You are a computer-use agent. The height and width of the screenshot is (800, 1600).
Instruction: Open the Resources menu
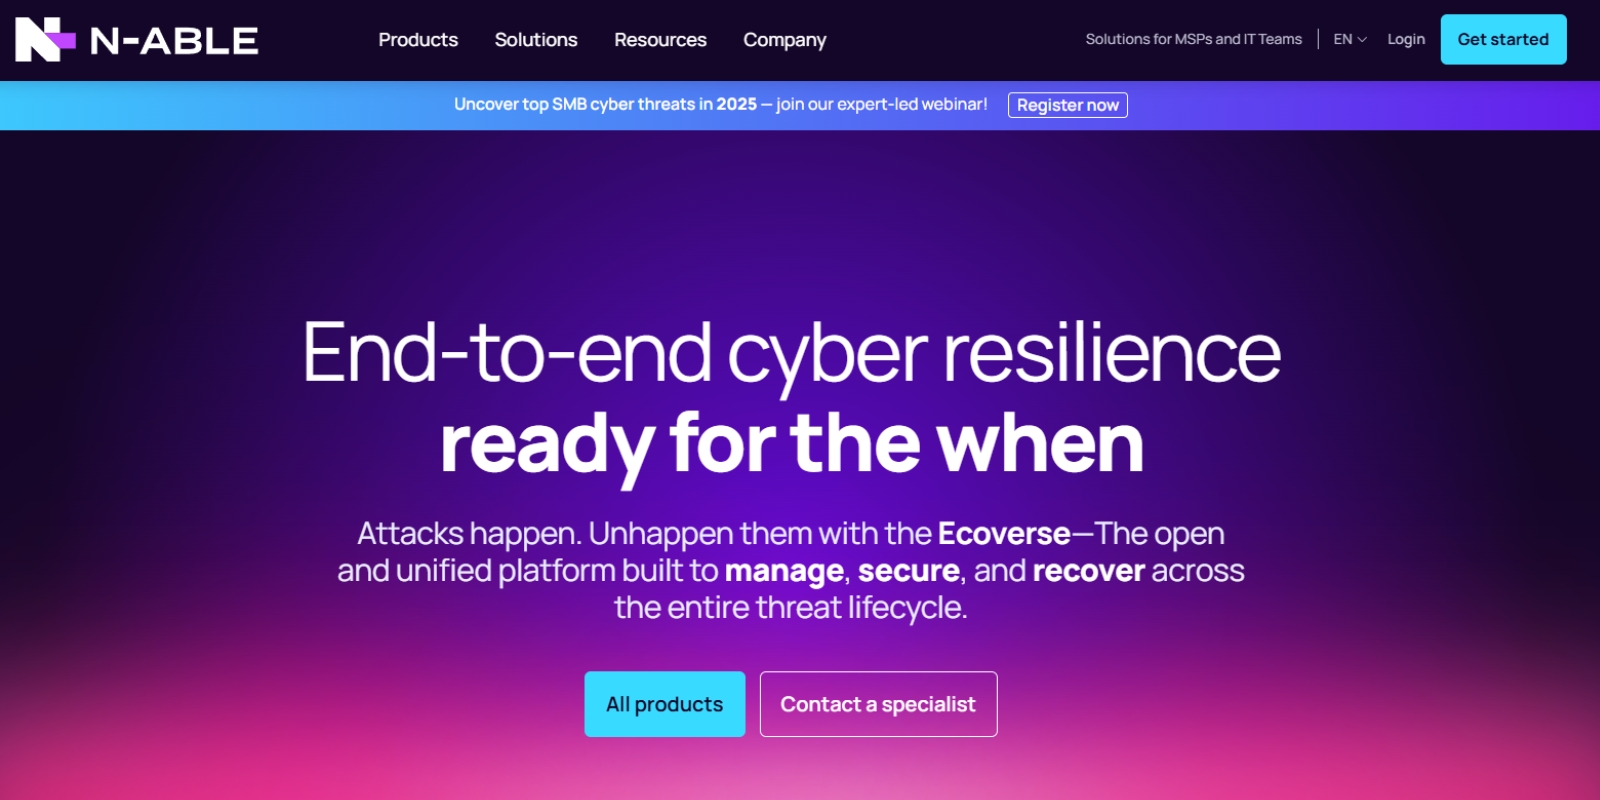coord(660,40)
